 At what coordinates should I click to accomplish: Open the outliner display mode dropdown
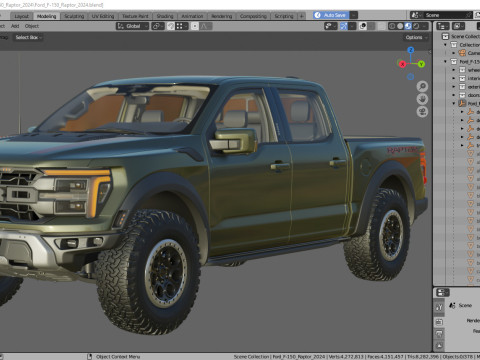[x=443, y=26]
